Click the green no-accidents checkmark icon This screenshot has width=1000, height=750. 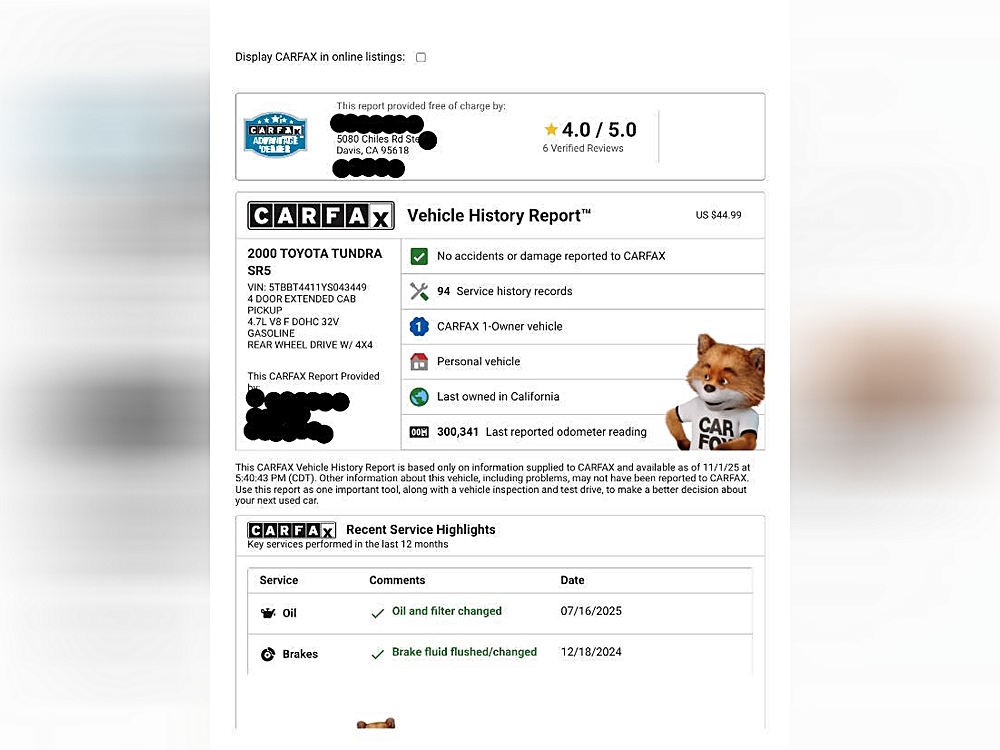pyautogui.click(x=419, y=256)
